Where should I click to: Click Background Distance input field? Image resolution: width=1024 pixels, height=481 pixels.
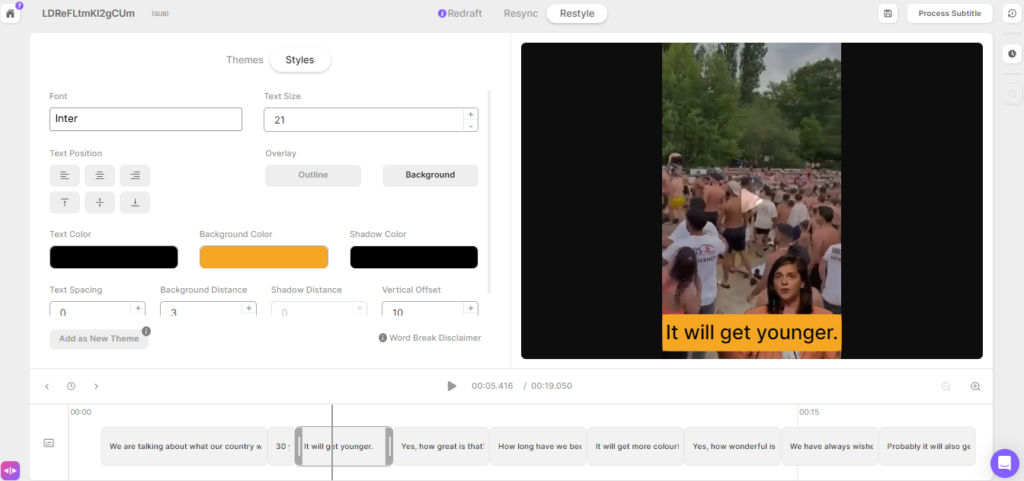coord(201,309)
